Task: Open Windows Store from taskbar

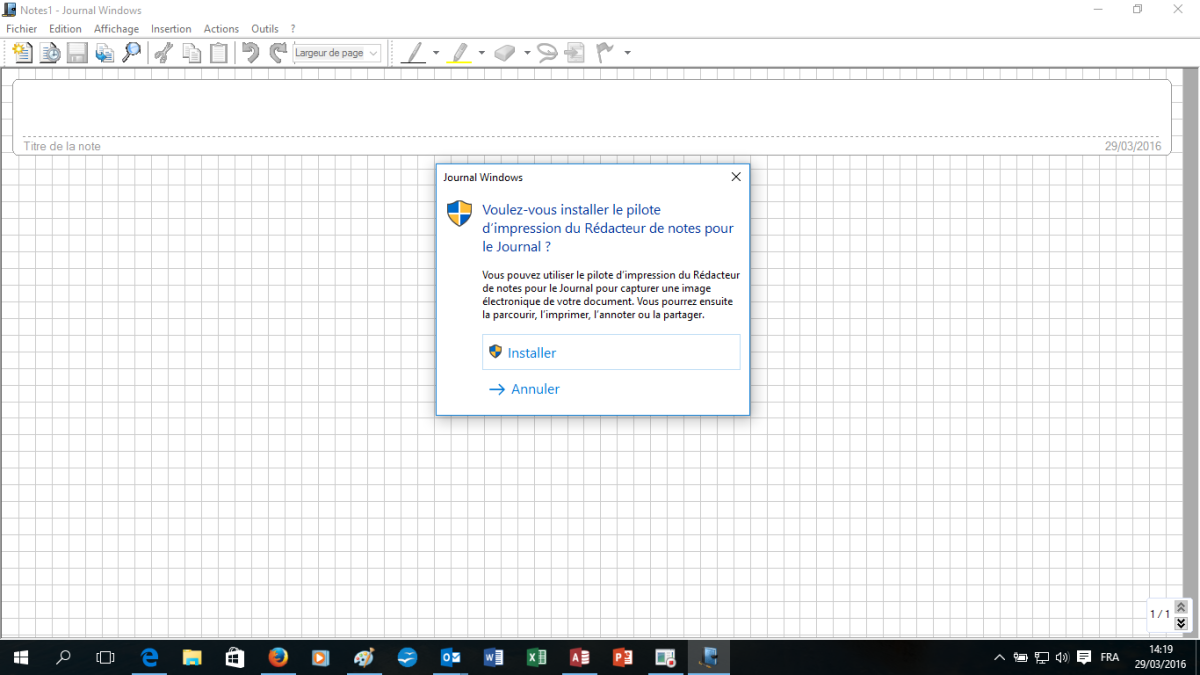Action: point(235,657)
